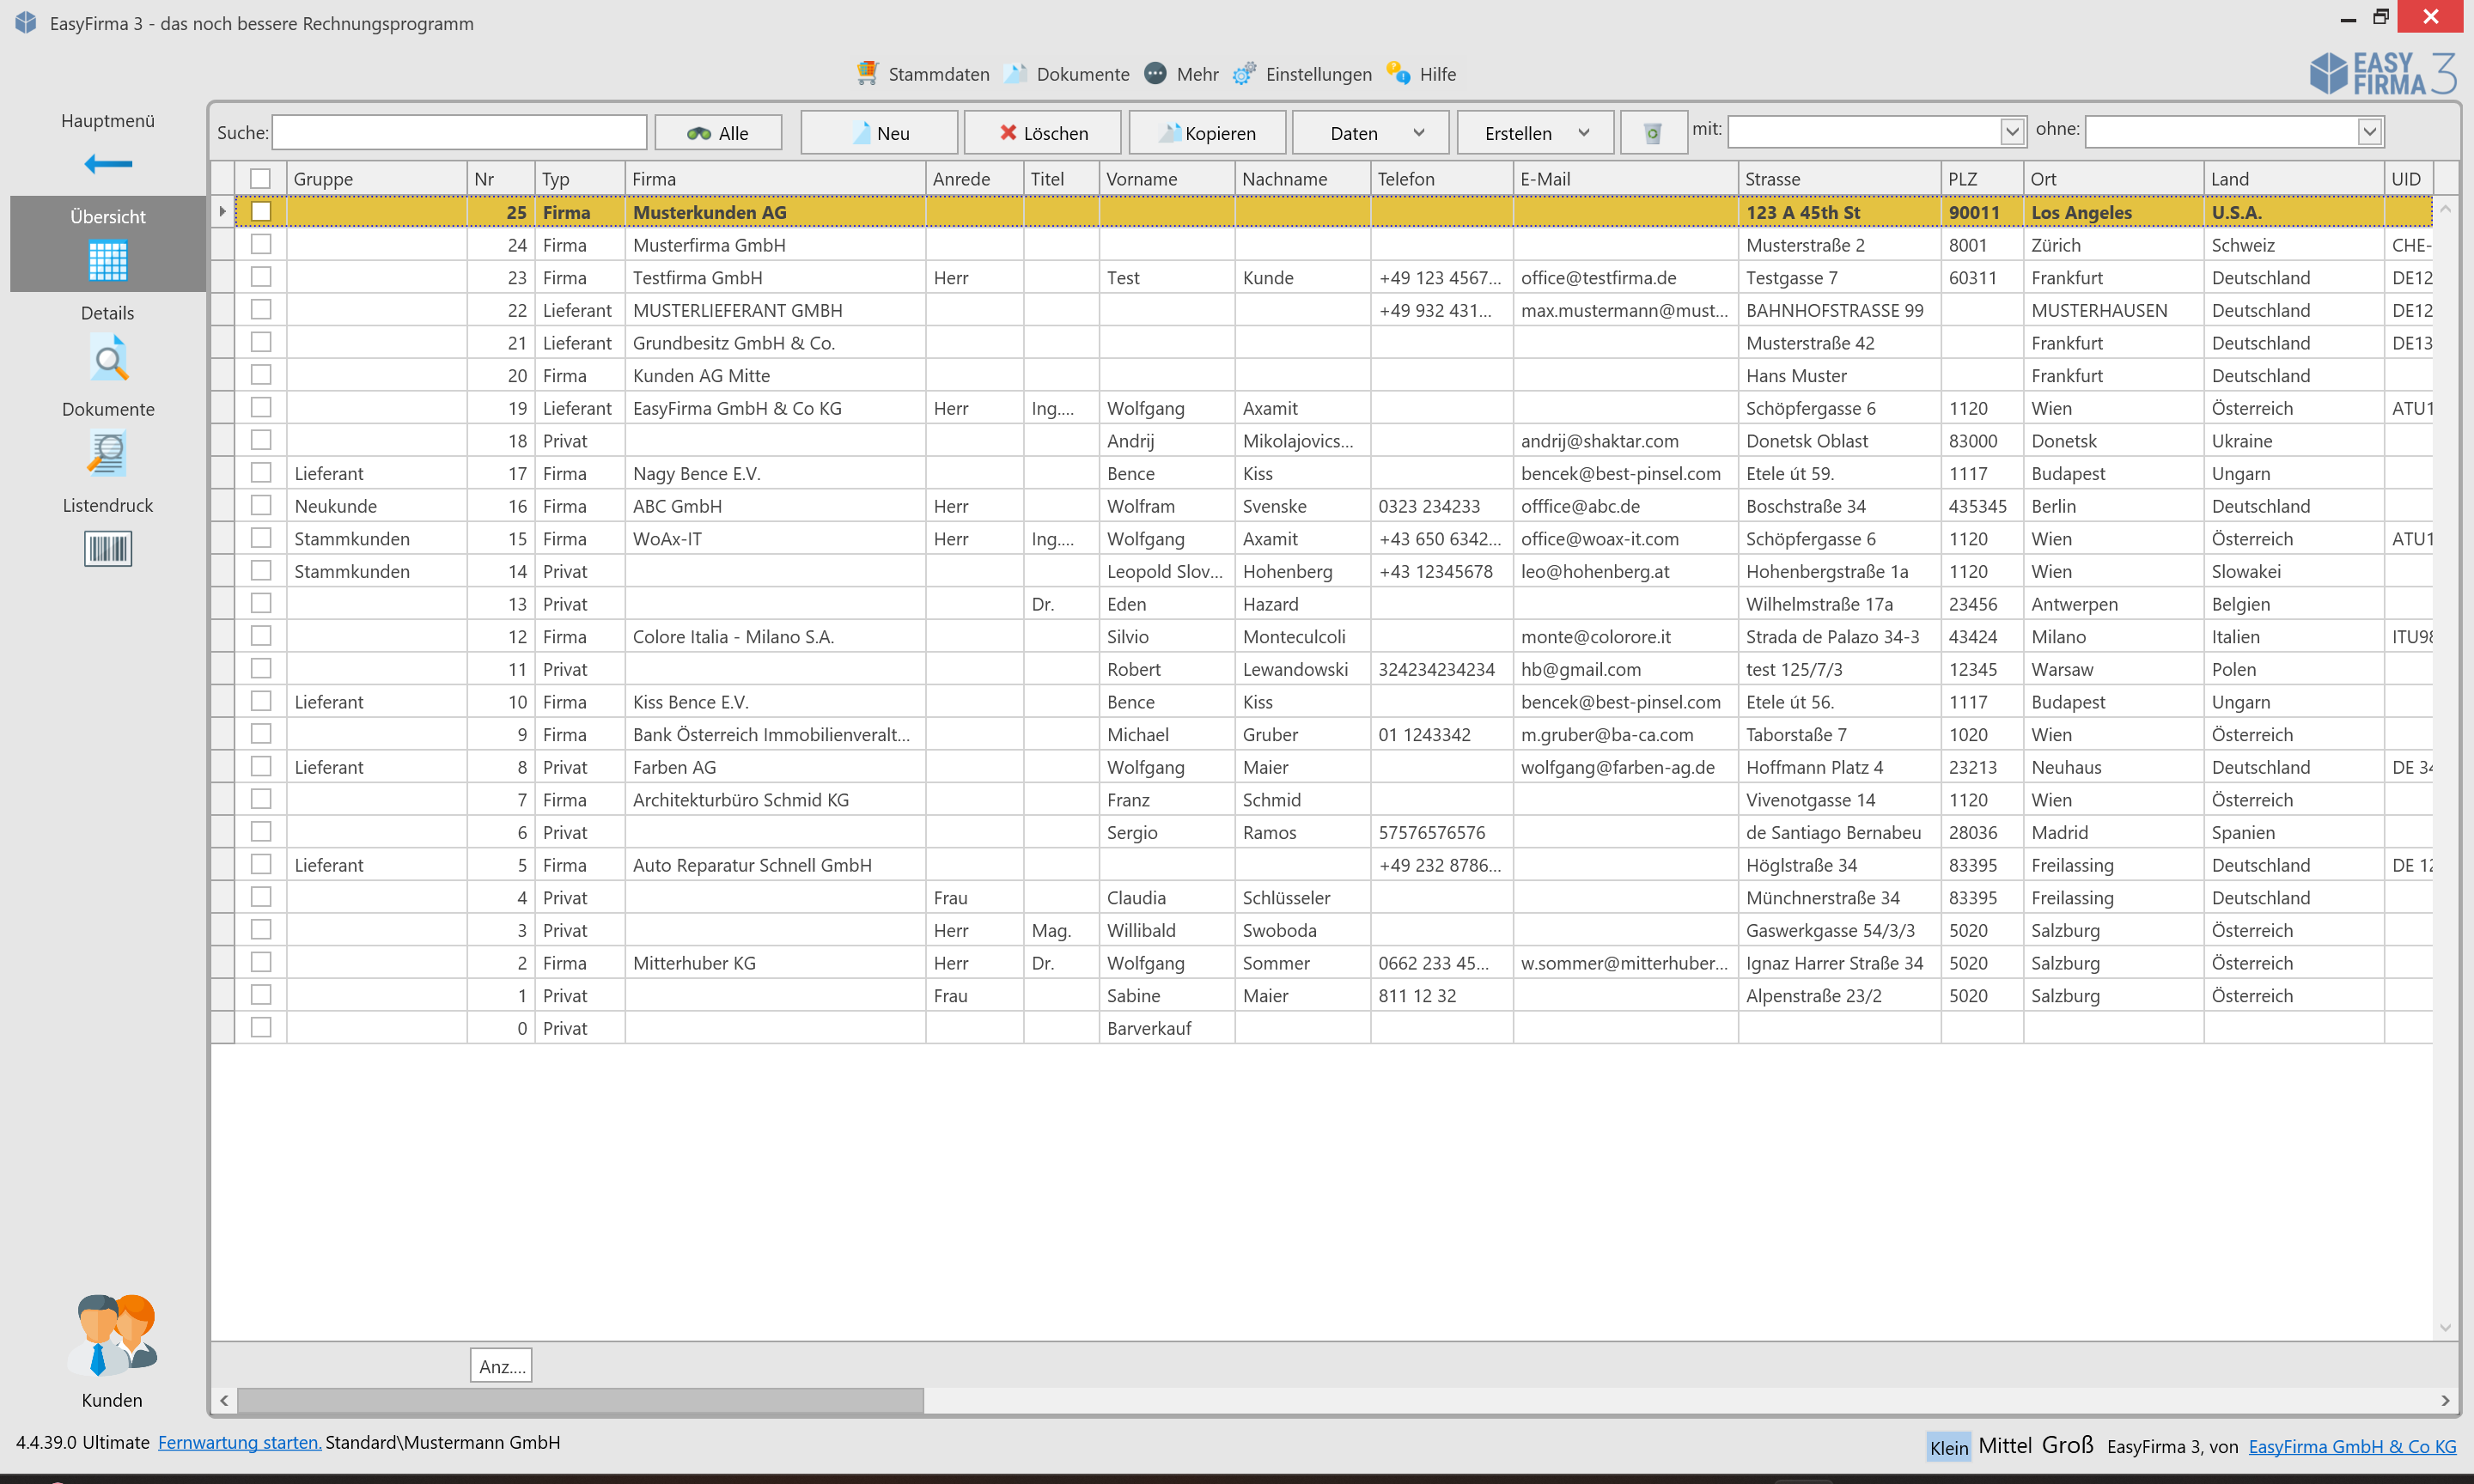This screenshot has width=2474, height=1484.
Task: Open the Details magnifier icon
Action: 108,359
